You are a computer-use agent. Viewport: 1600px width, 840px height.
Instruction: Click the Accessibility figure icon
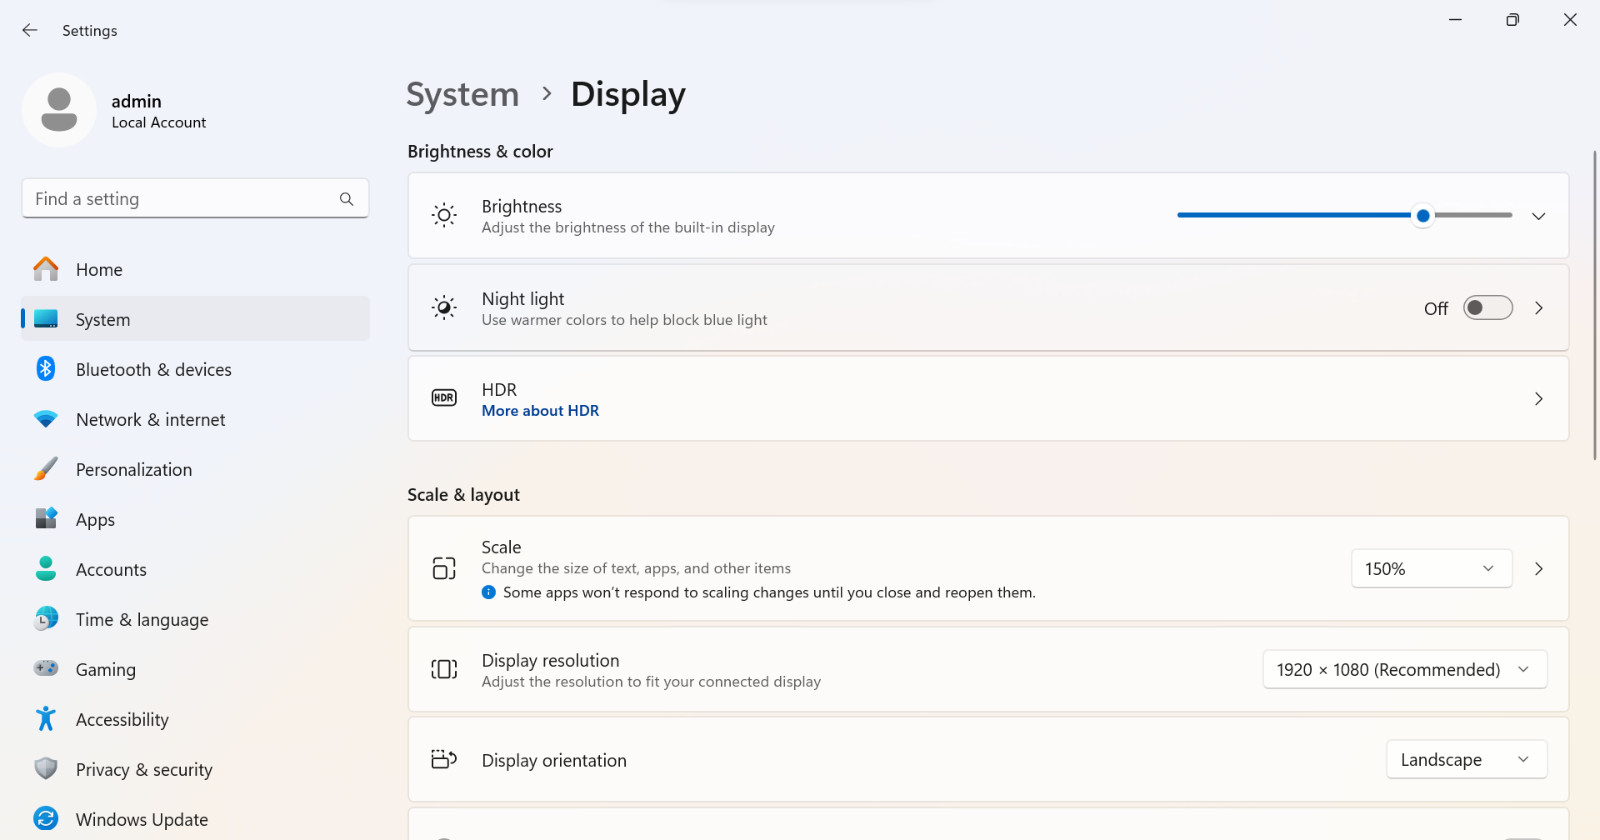pyautogui.click(x=46, y=719)
